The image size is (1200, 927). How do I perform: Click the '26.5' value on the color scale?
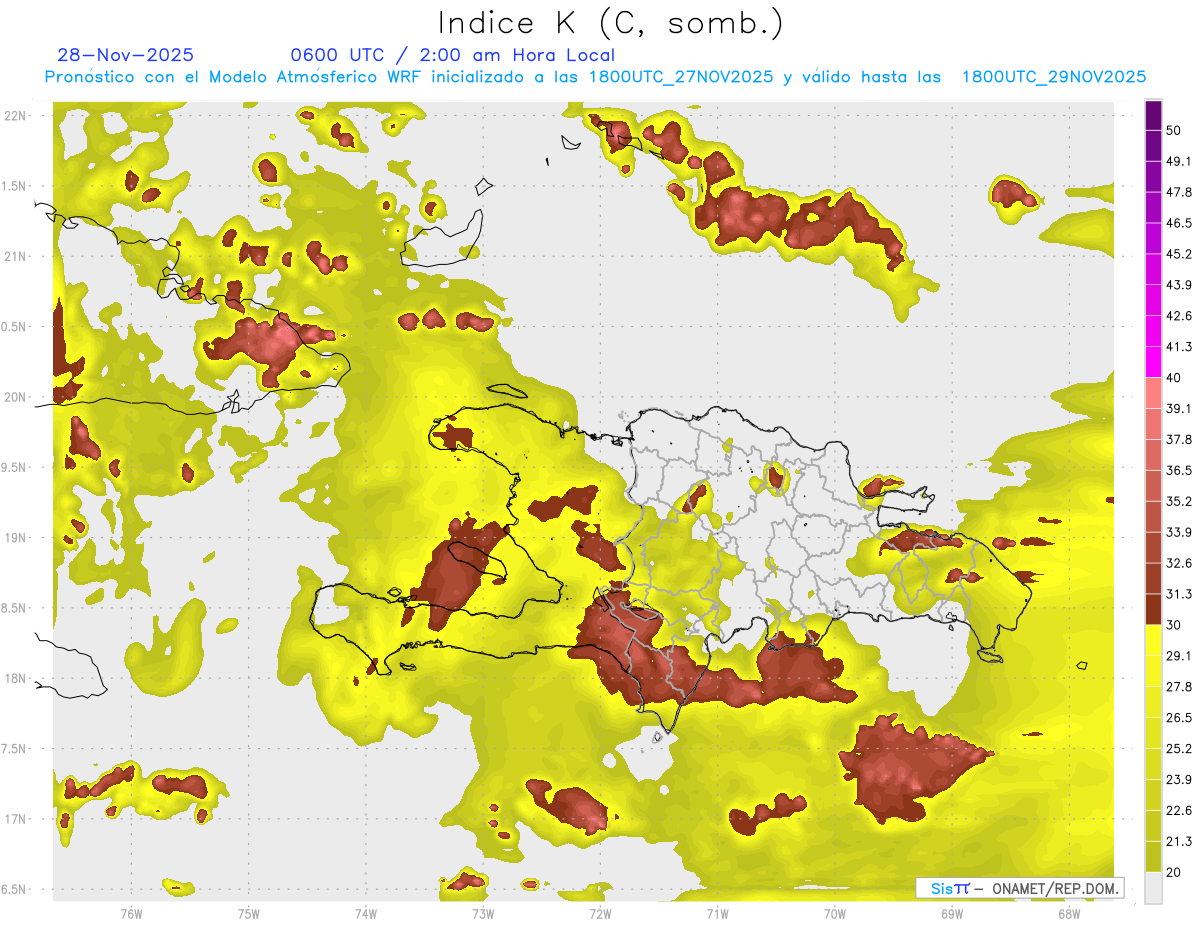pos(1178,717)
